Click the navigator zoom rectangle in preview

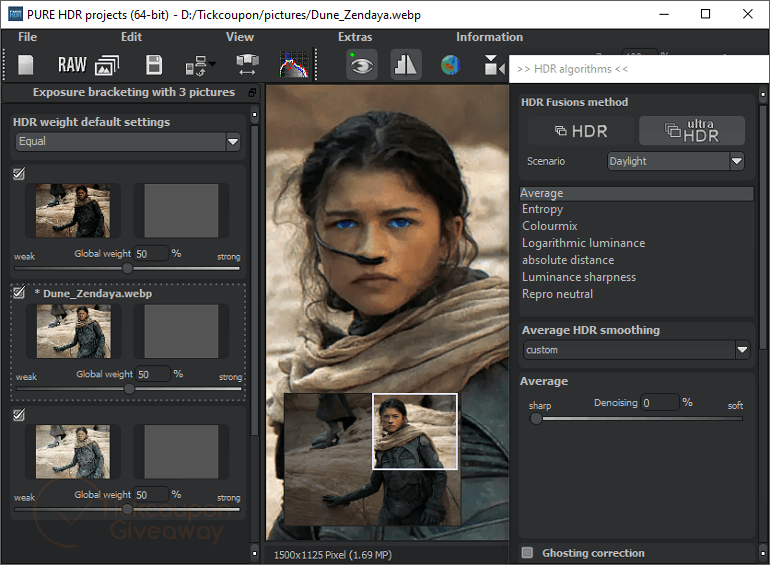415,431
